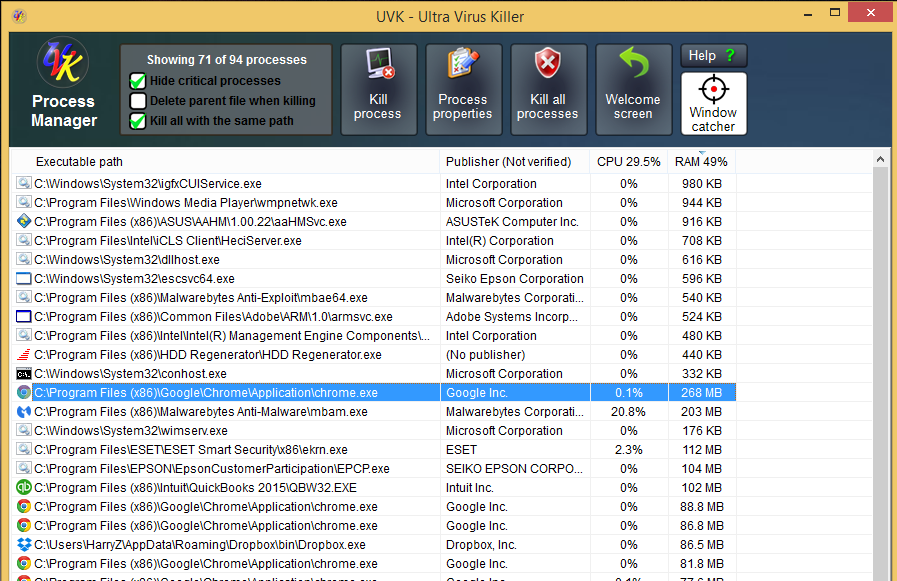897x581 pixels.
Task: Open Process properties
Action: pyautogui.click(x=463, y=89)
